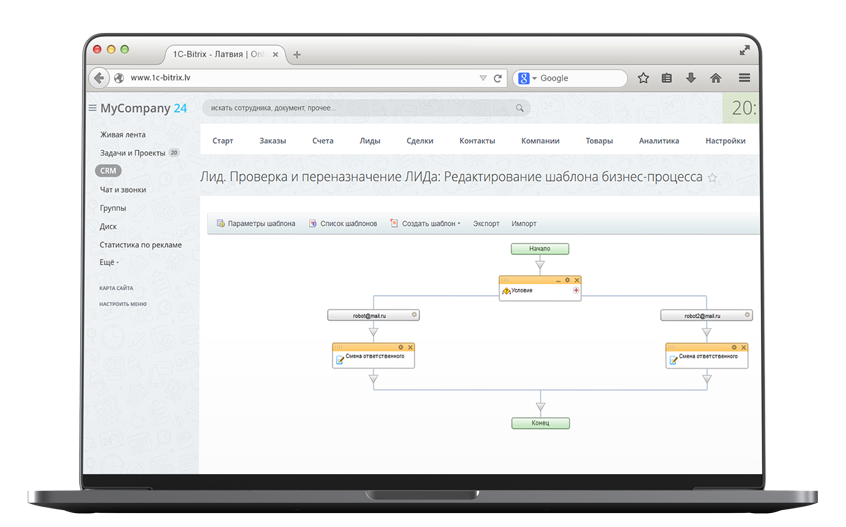Image resolution: width=846 pixels, height=527 pixels.
Task: Click the Экспорт button in toolbar
Action: tap(486, 224)
